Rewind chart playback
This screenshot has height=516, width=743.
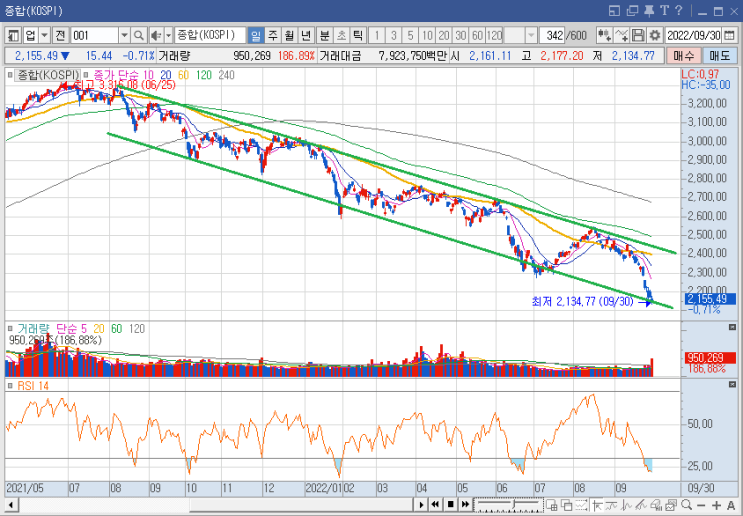tap(435, 504)
